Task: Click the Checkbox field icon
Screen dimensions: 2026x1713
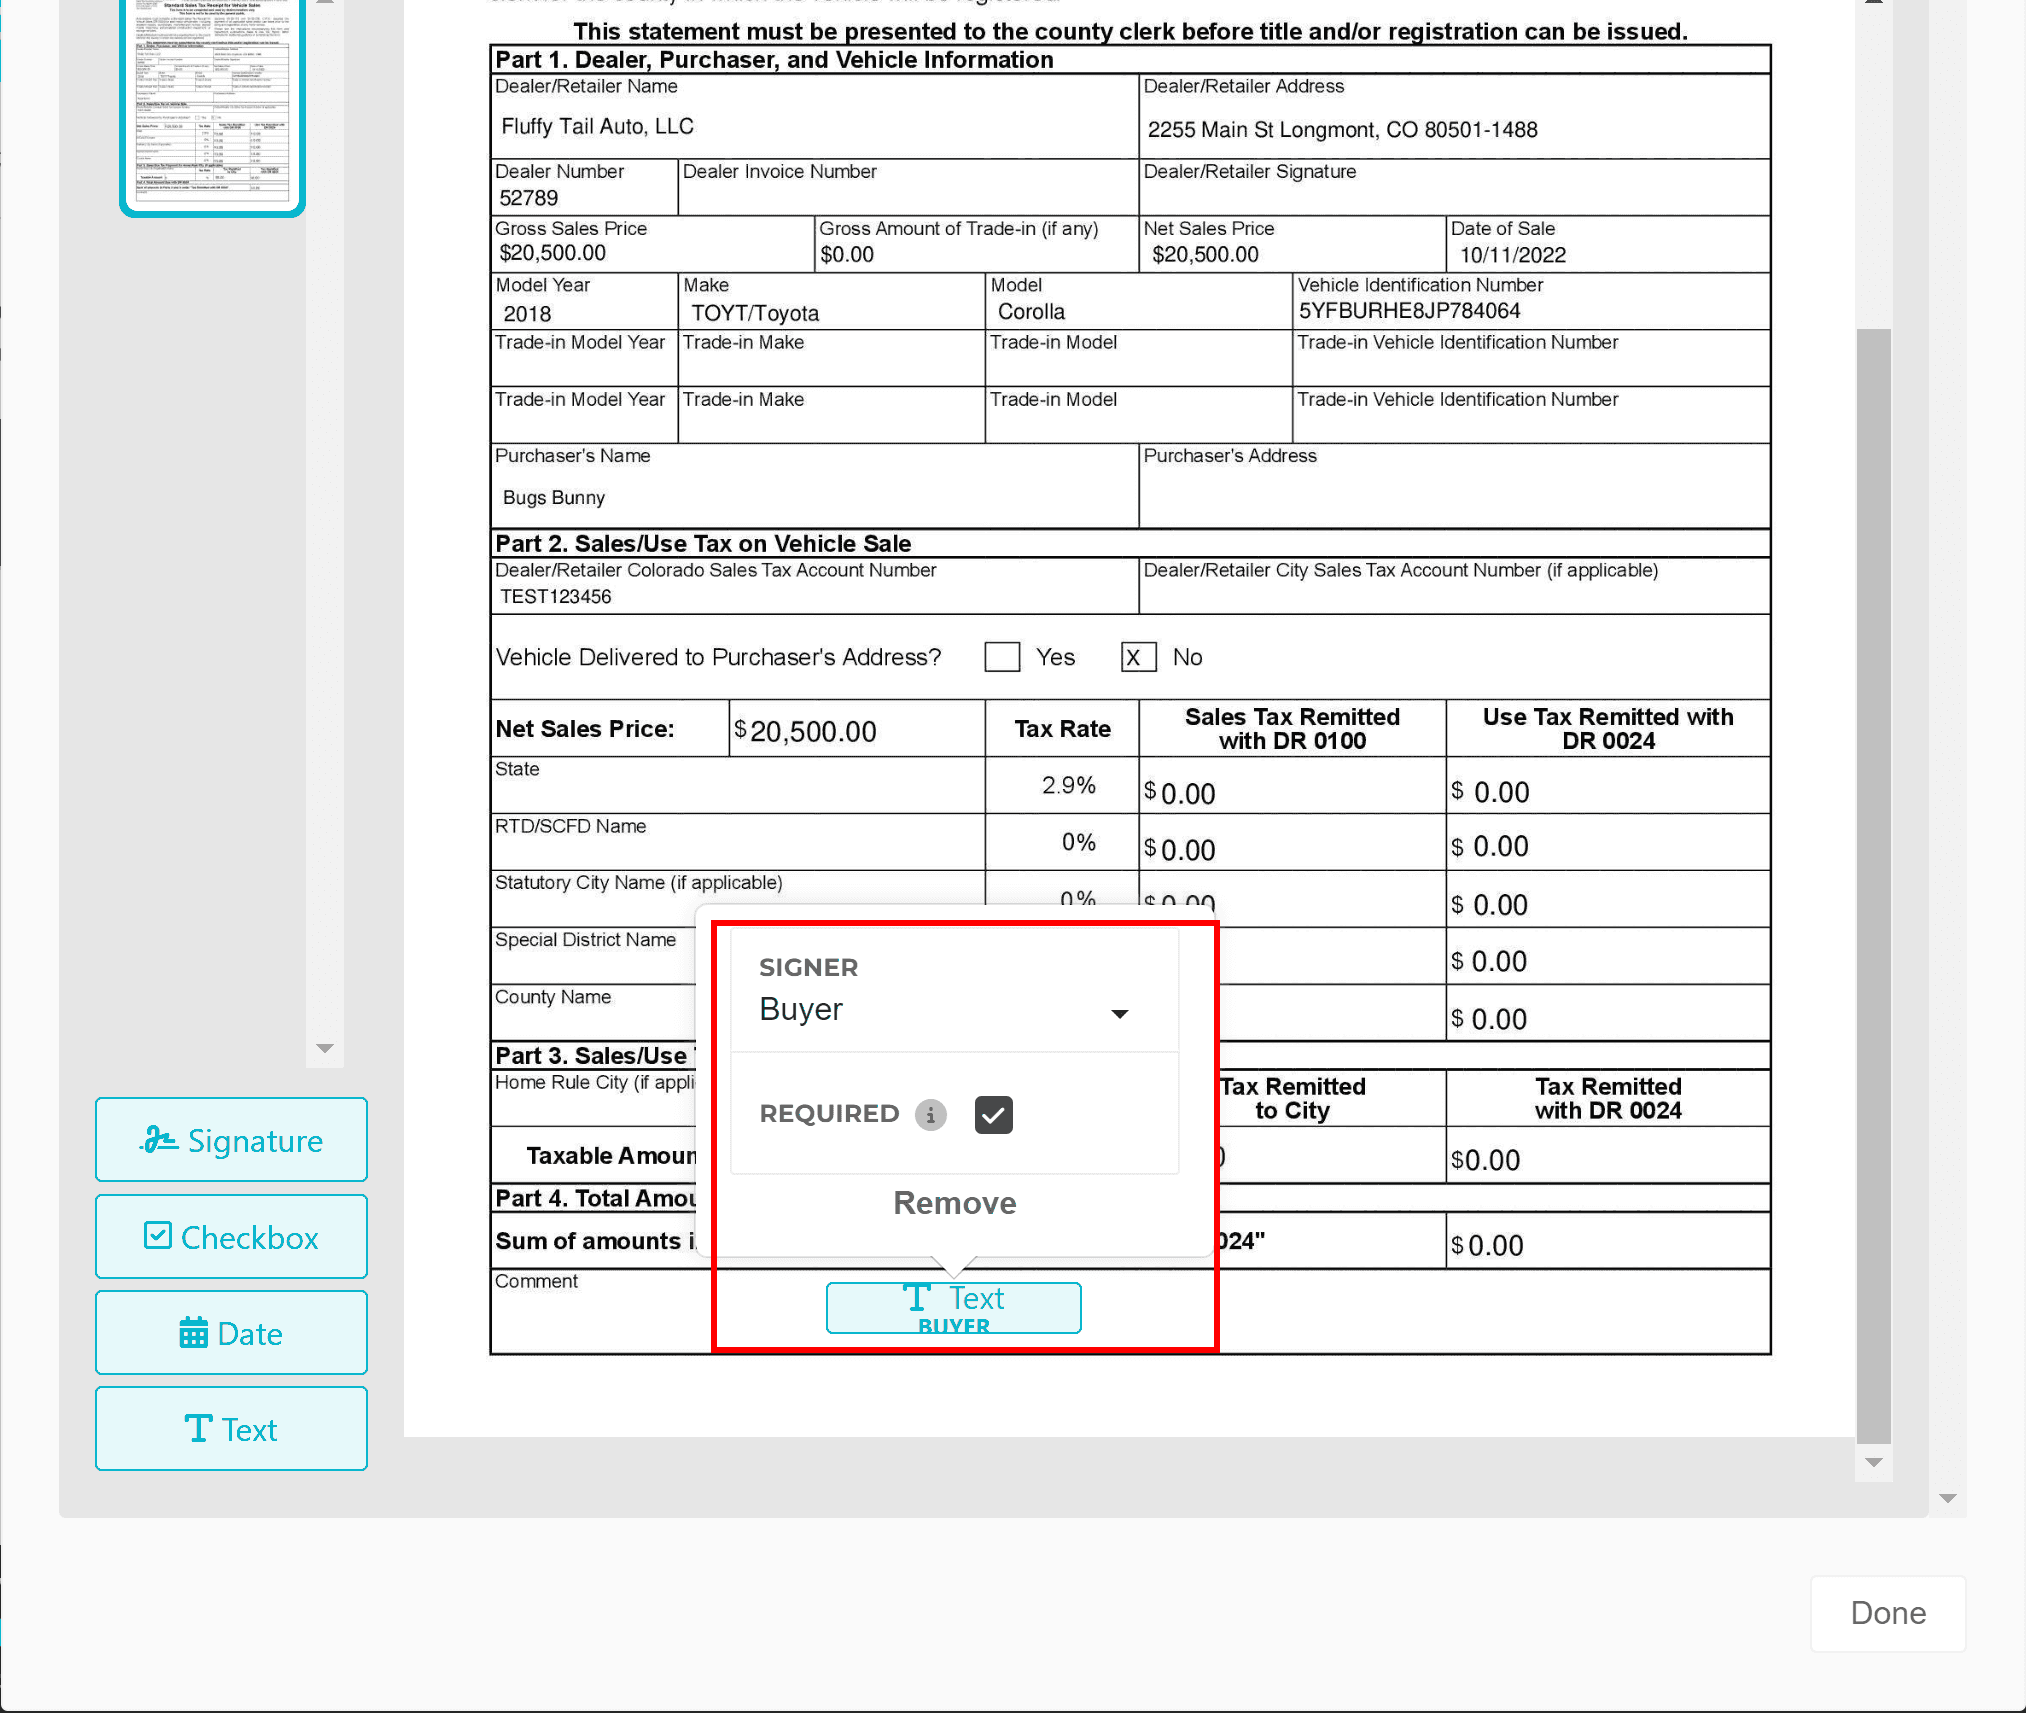Action: (157, 1236)
